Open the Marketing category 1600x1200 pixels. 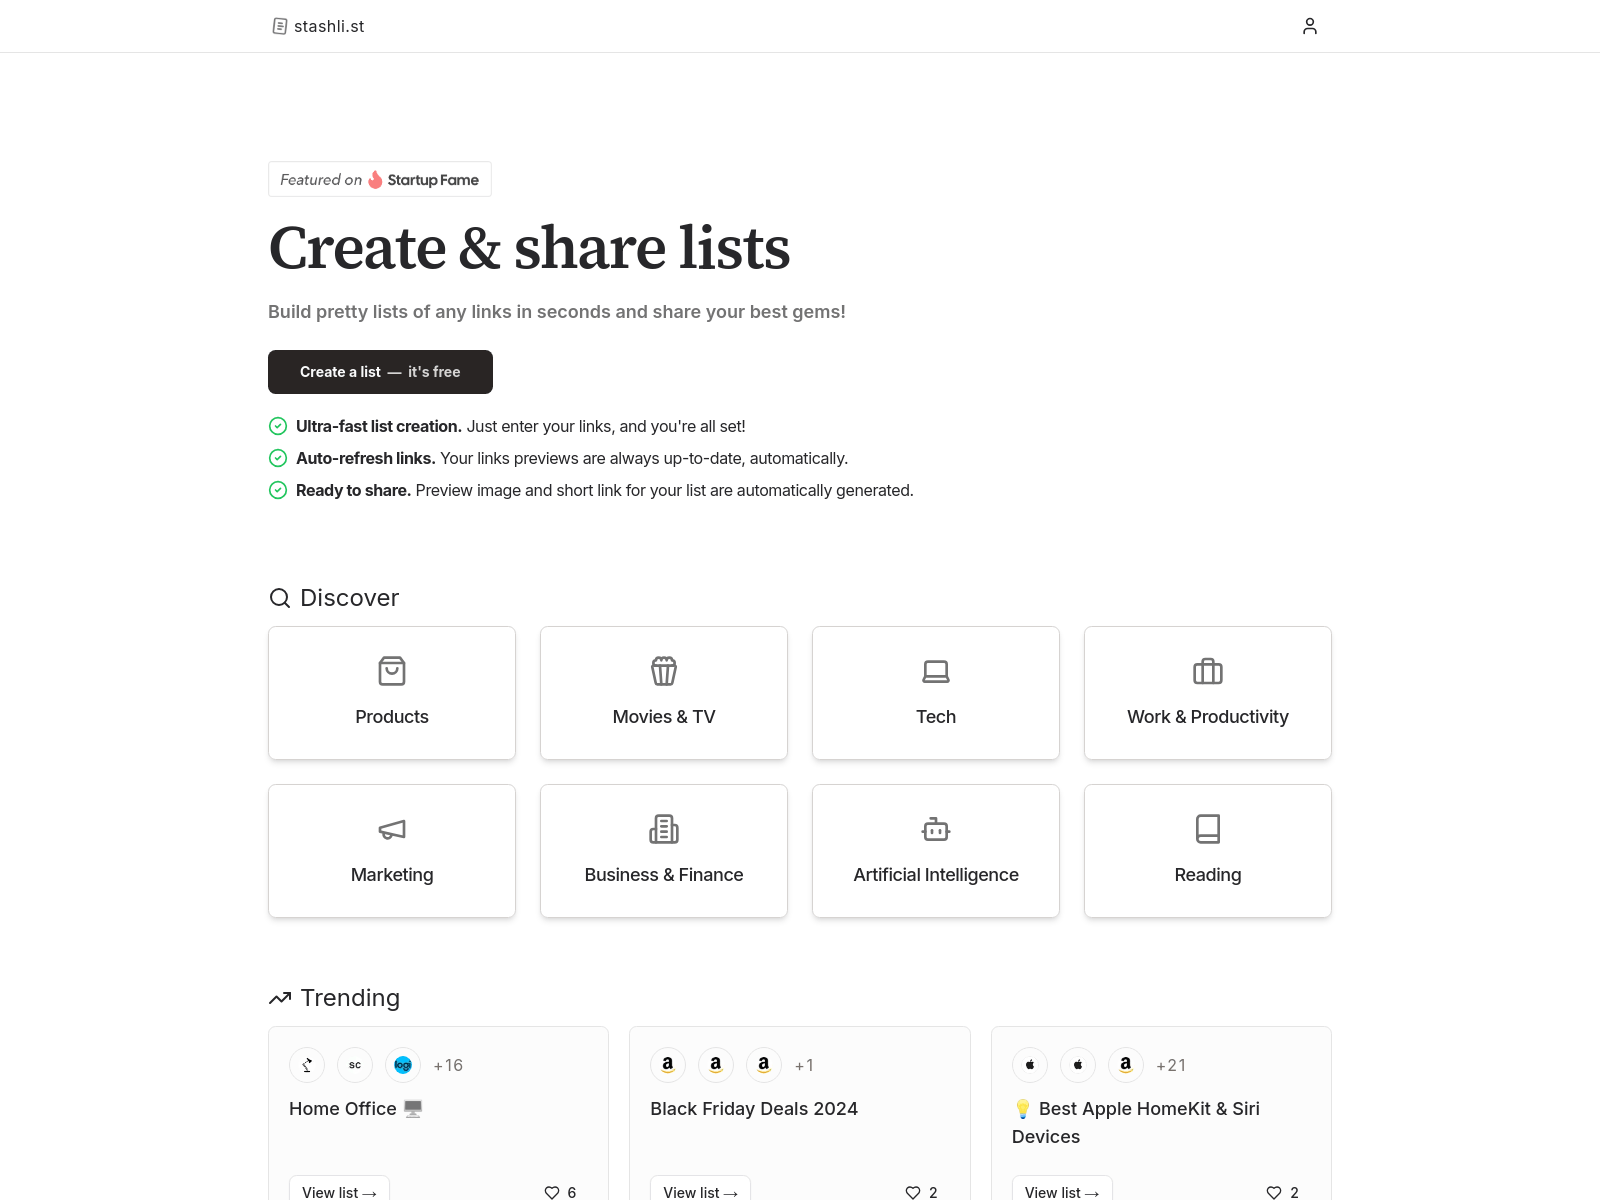pyautogui.click(x=391, y=850)
